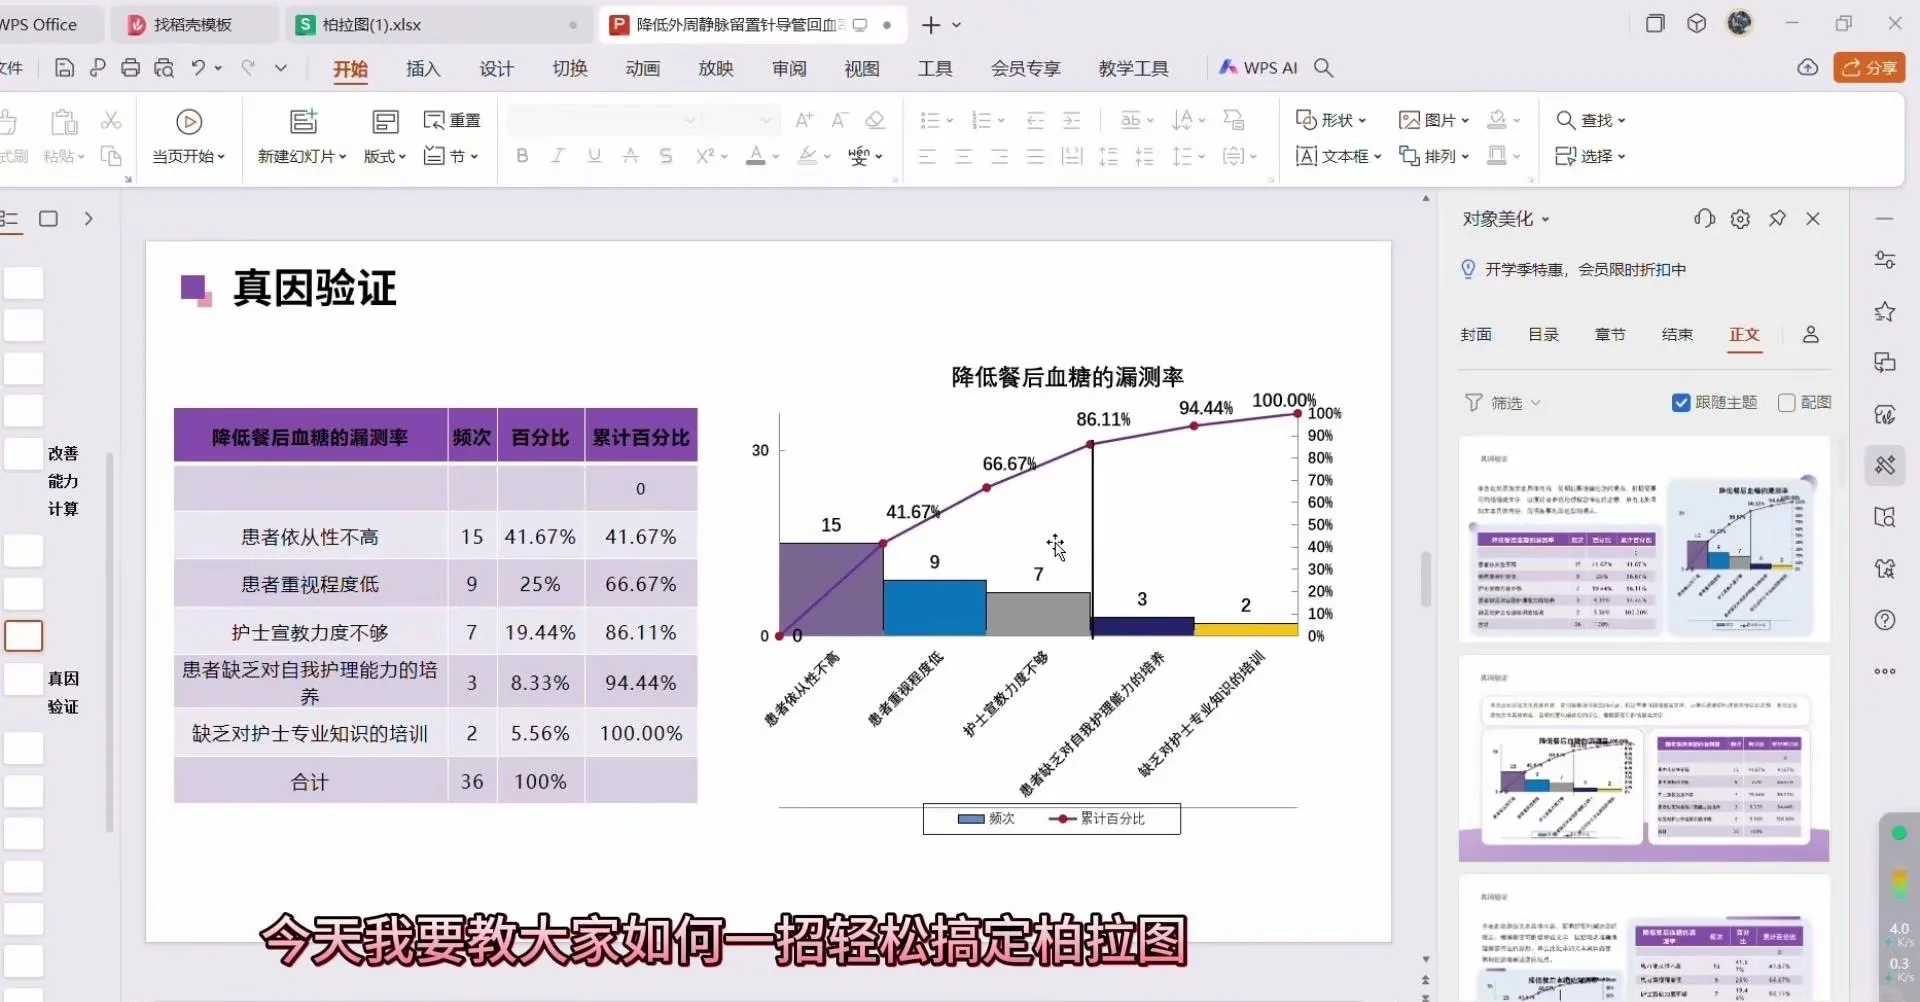Open the font color A swatch
The height and width of the screenshot is (1002, 1920).
point(756,156)
